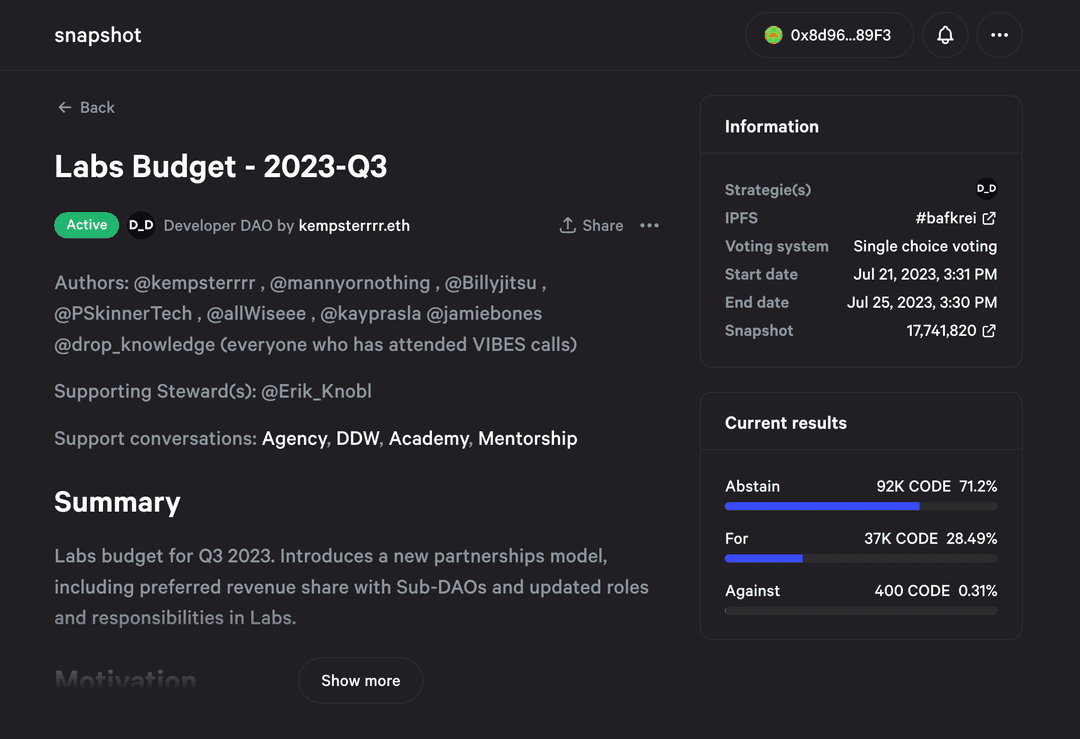Viewport: 1080px width, 739px height.
Task: Click the wallet avatar icon
Action: (773, 35)
